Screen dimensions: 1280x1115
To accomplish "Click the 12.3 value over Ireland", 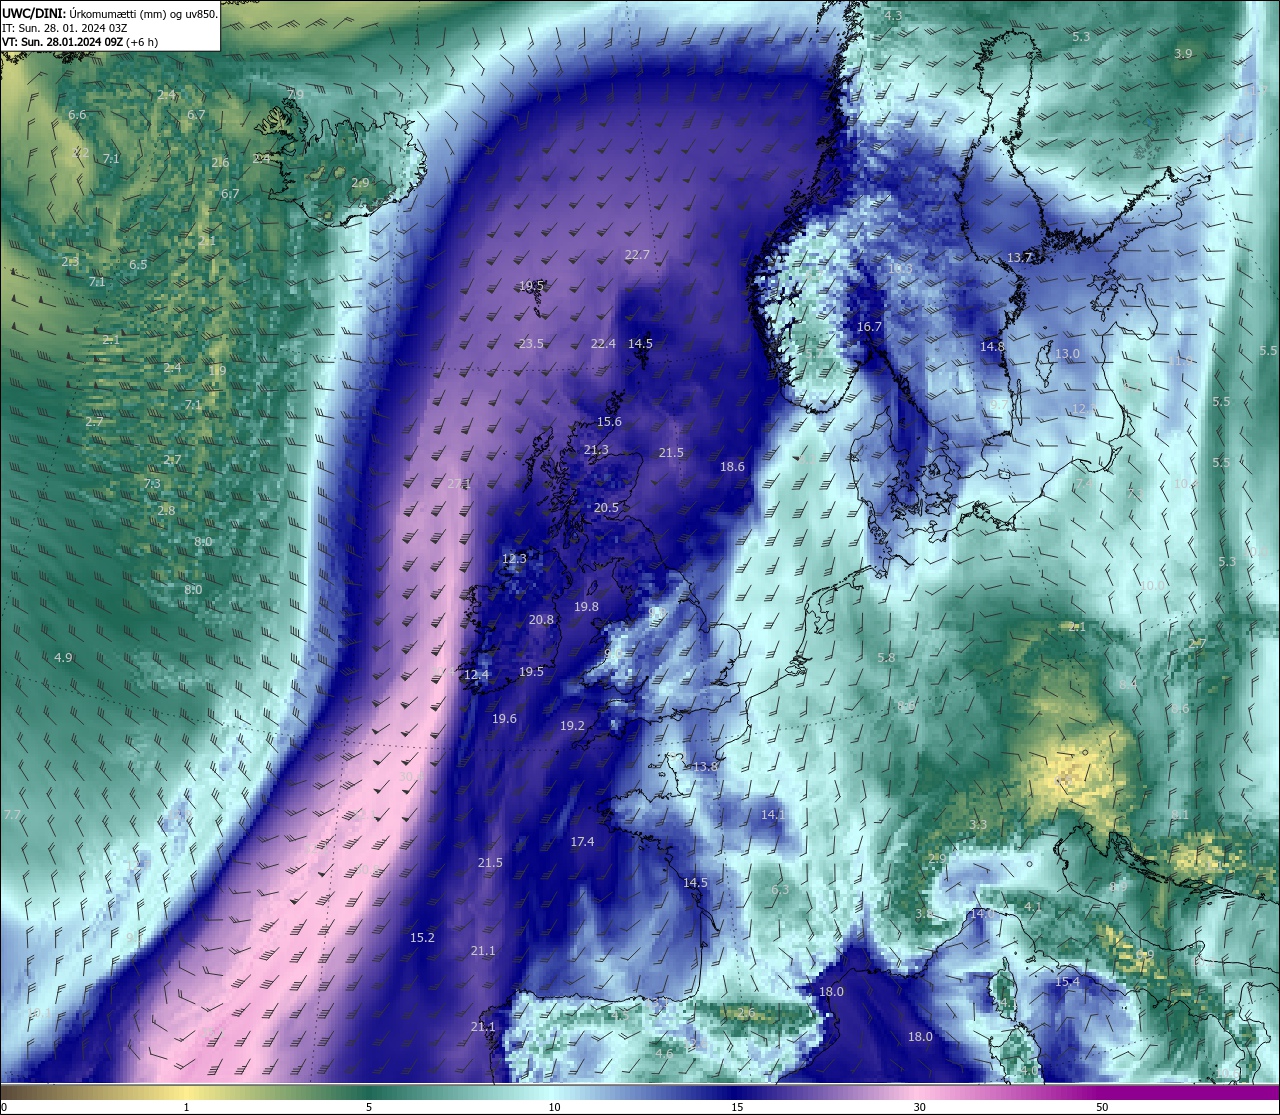I will pyautogui.click(x=514, y=559).
